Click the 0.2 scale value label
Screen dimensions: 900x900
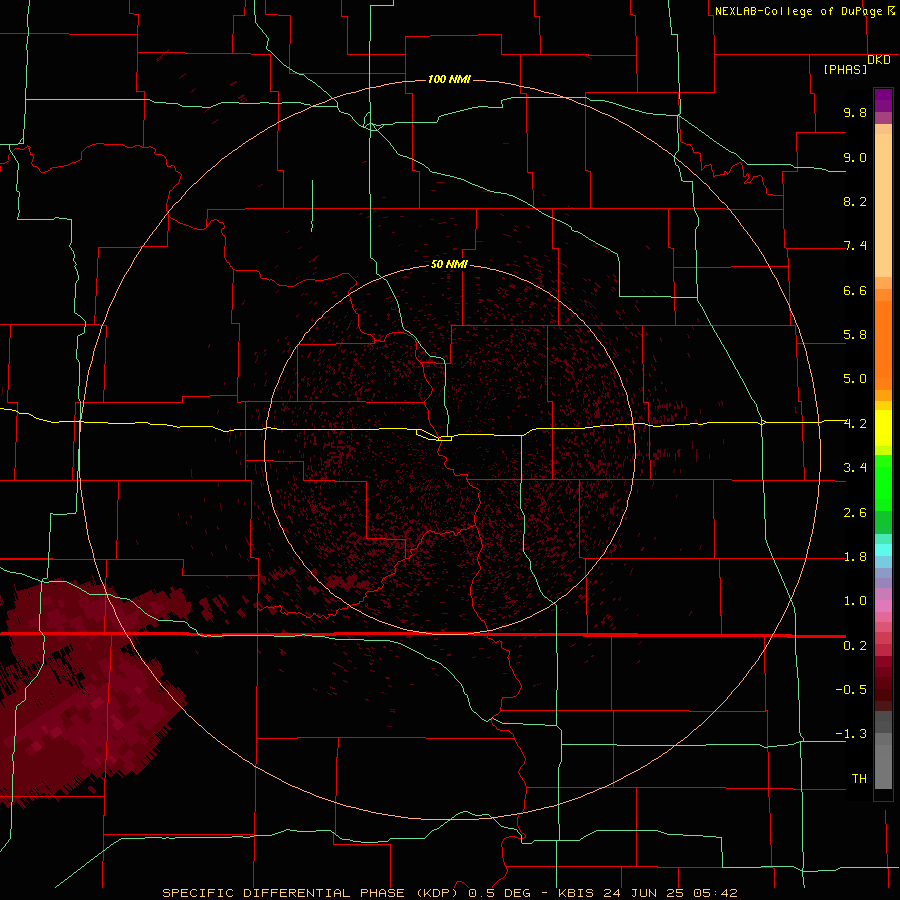855,646
